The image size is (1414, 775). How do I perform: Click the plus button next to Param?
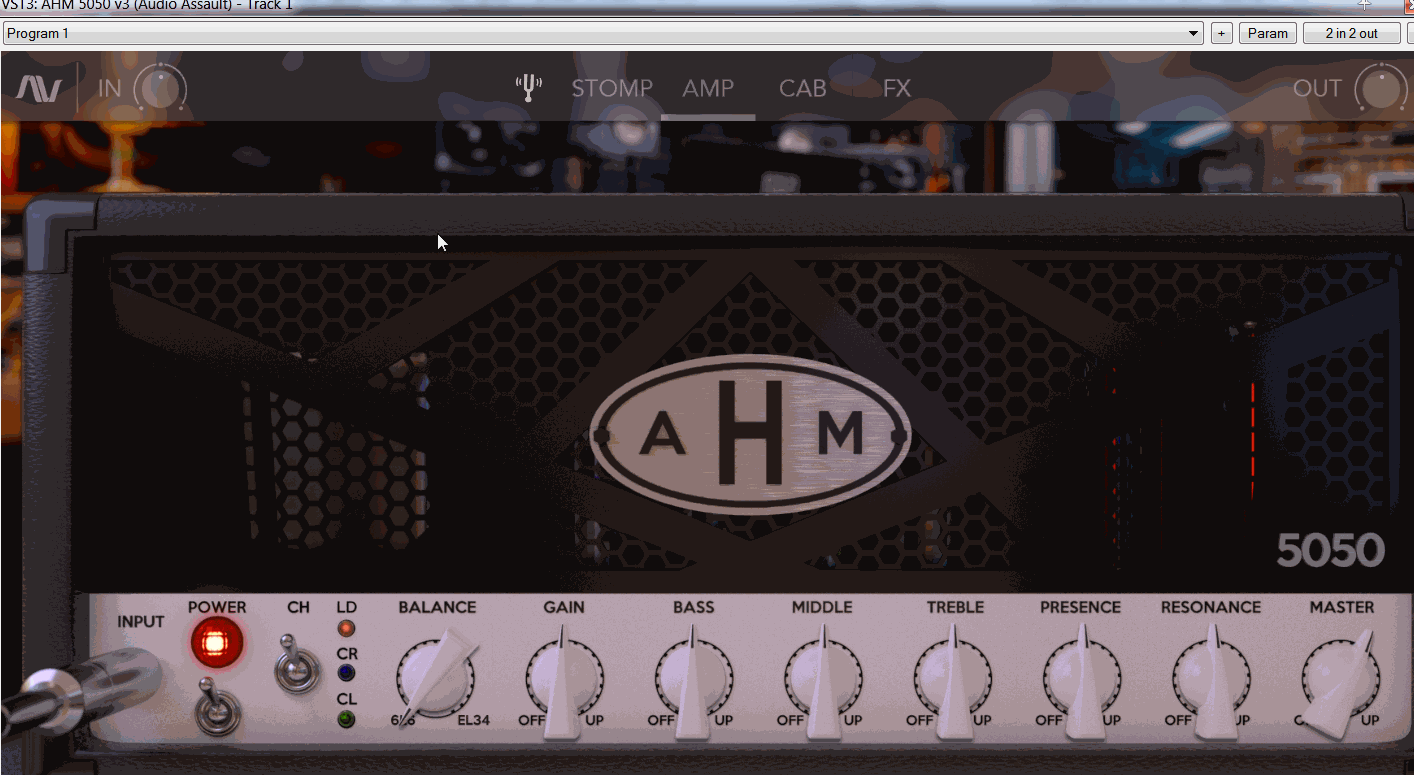click(x=1221, y=33)
